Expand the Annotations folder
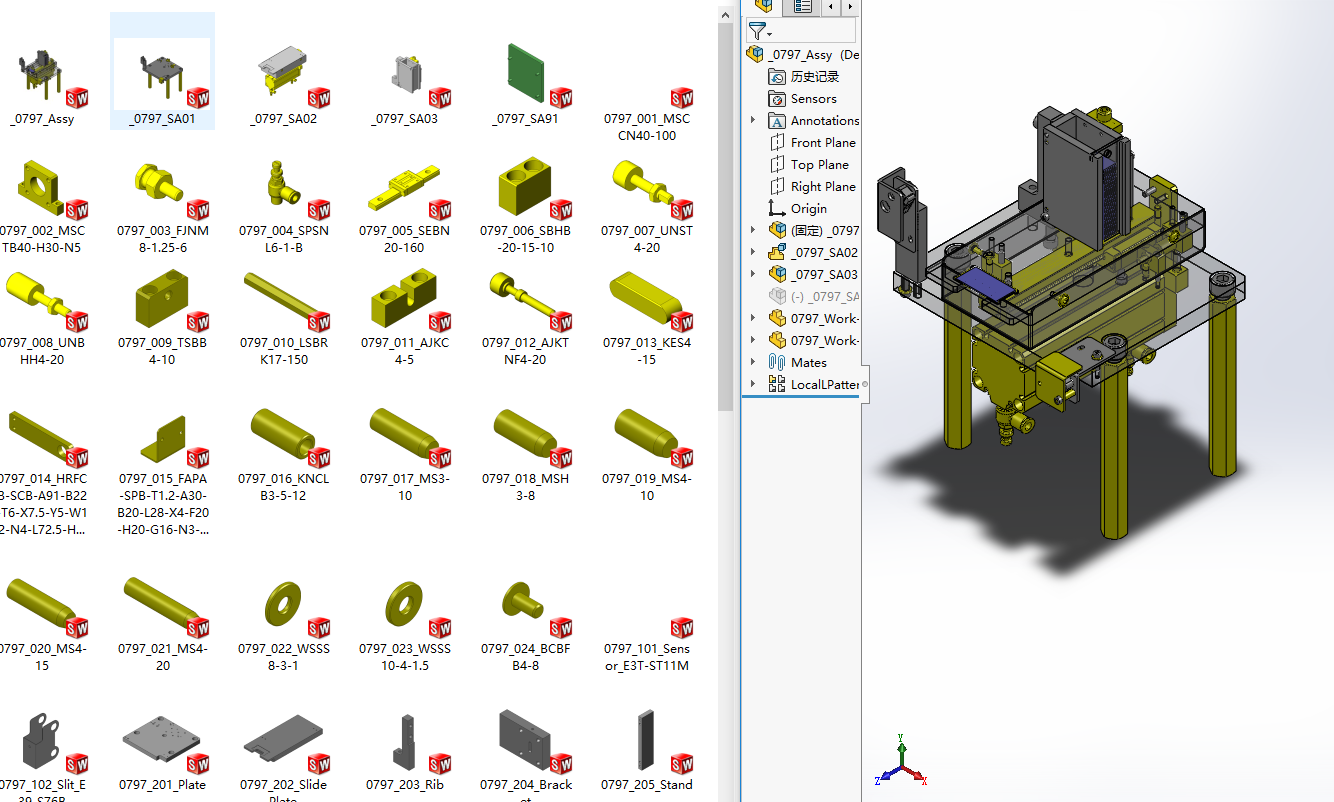Image resolution: width=1334 pixels, height=802 pixels. click(753, 120)
